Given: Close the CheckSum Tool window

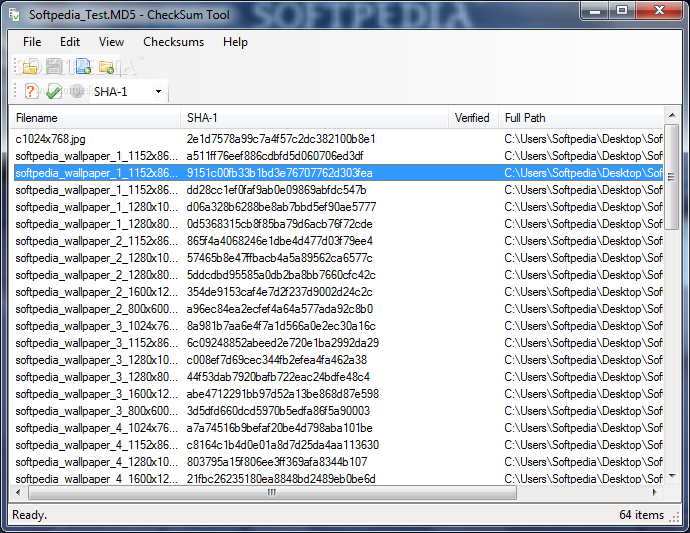Looking at the screenshot, I should (x=659, y=11).
